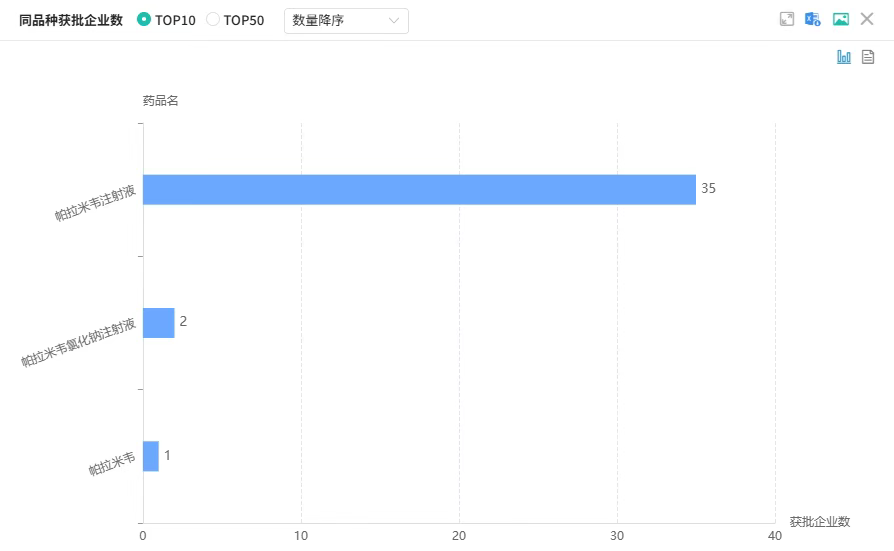This screenshot has width=894, height=551.
Task: Export chart data to Excel
Action: tap(813, 19)
